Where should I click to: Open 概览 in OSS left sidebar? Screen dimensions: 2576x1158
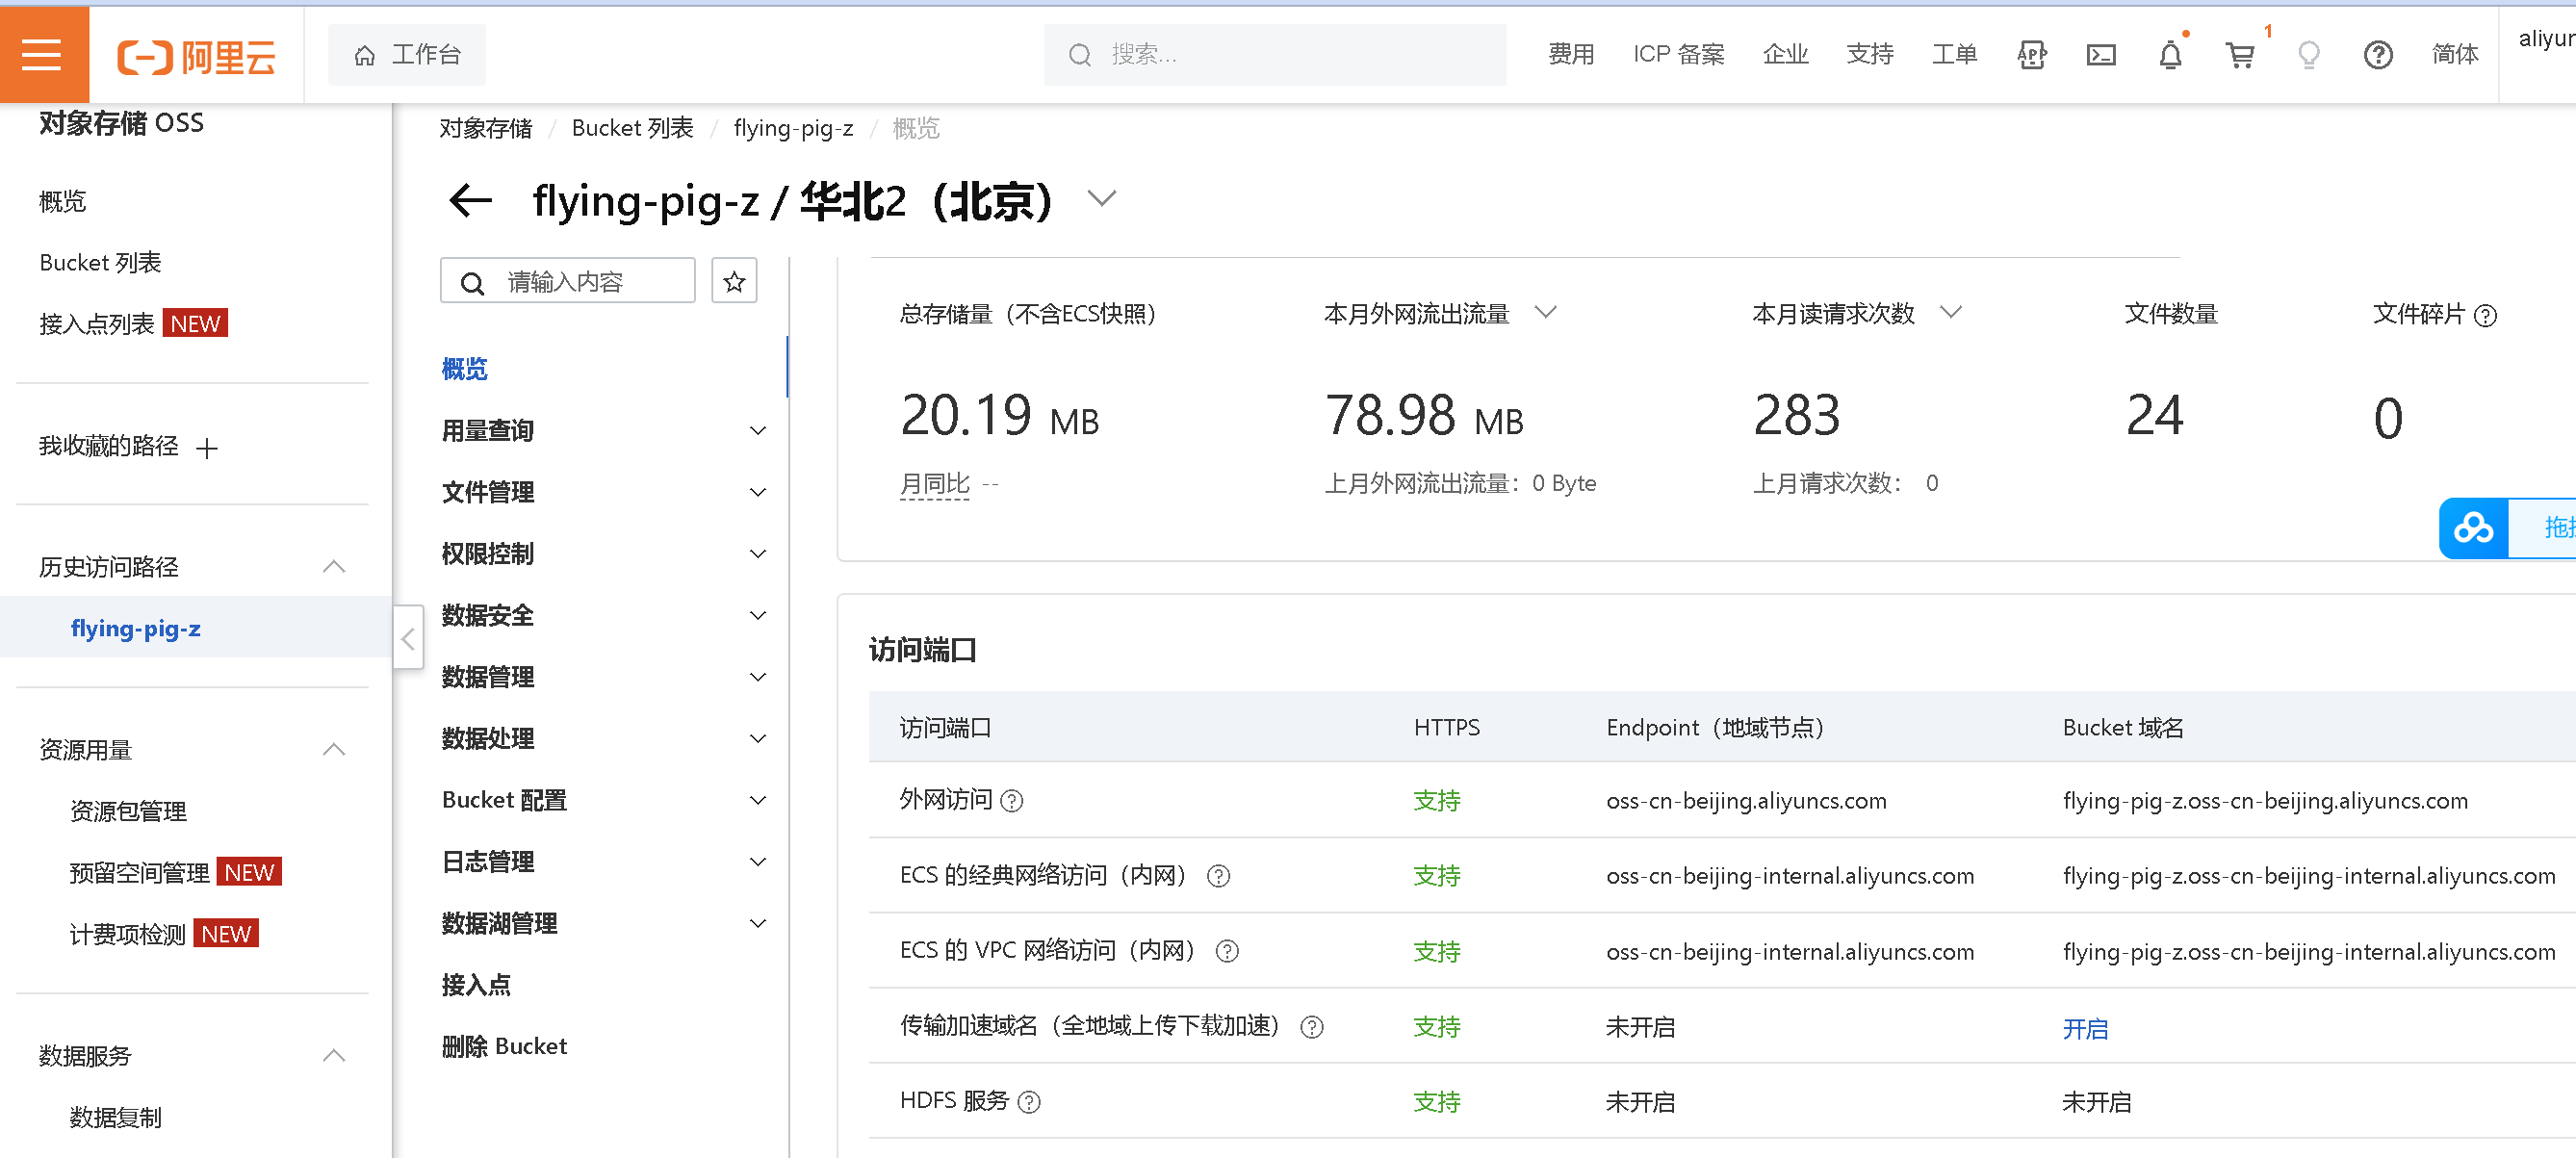click(62, 202)
